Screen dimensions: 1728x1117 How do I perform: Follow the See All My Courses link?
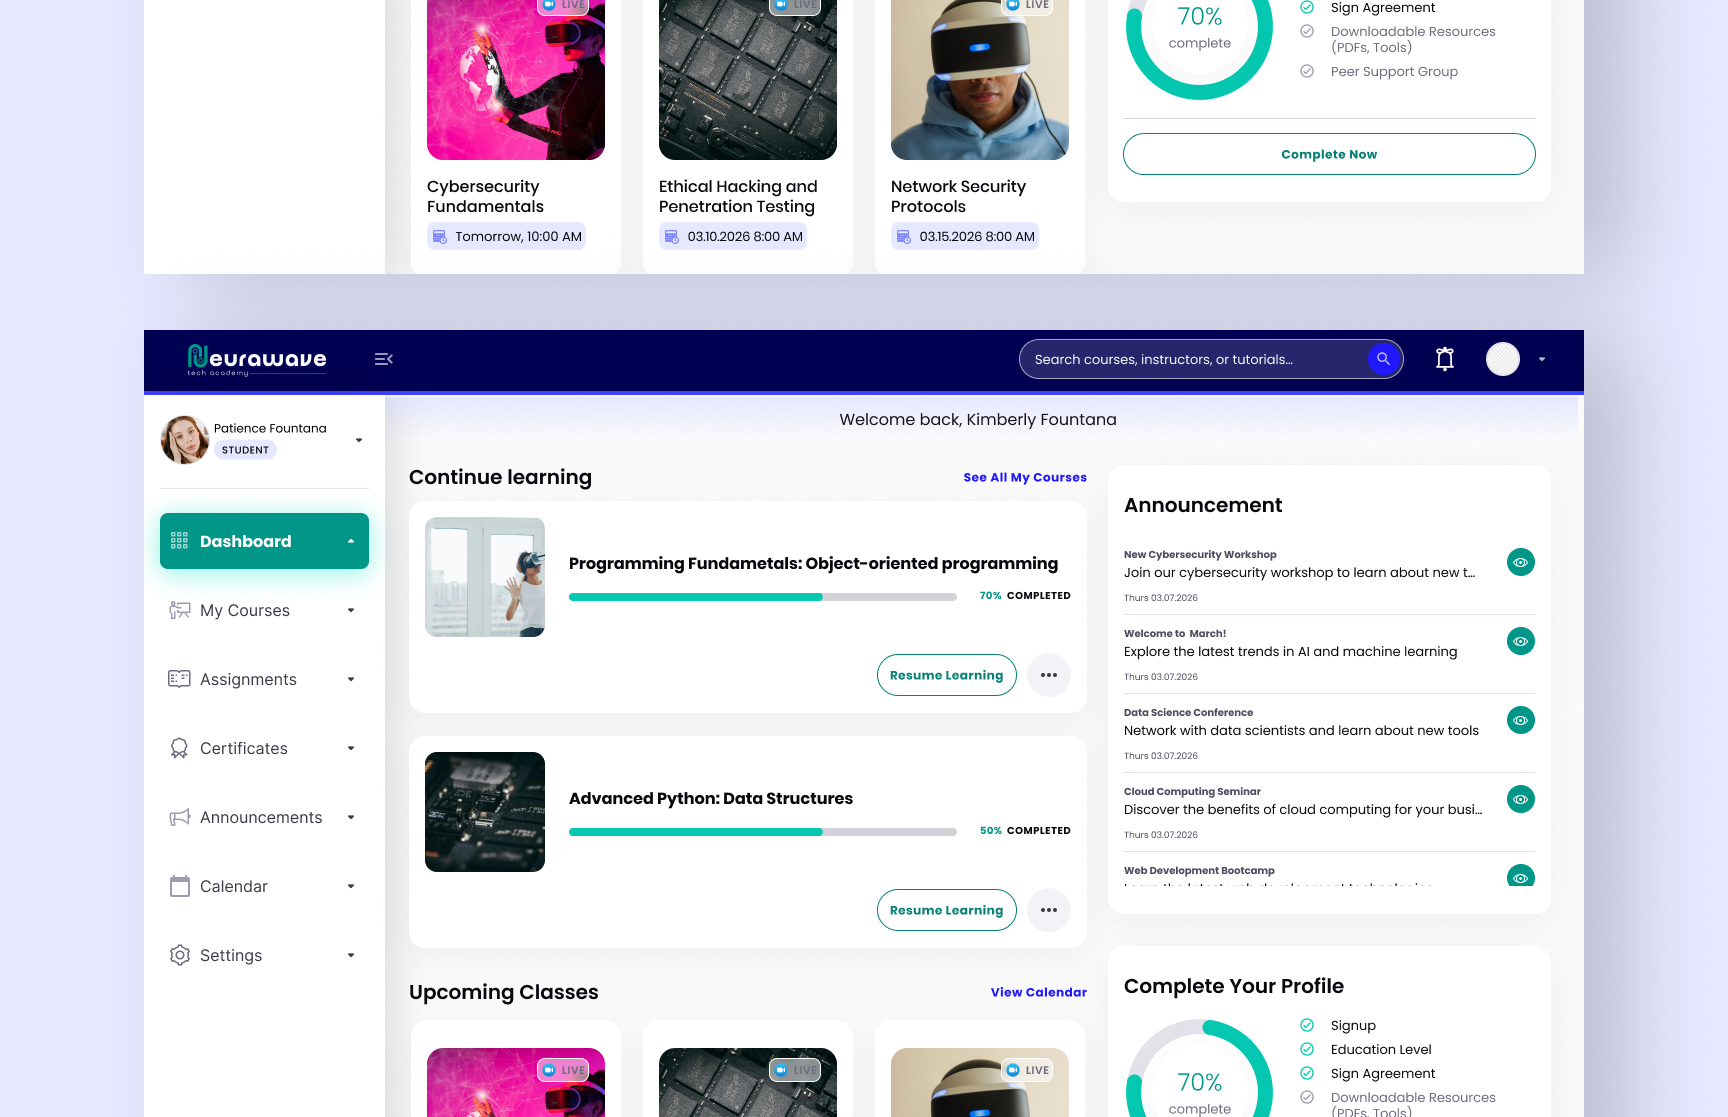1025,477
